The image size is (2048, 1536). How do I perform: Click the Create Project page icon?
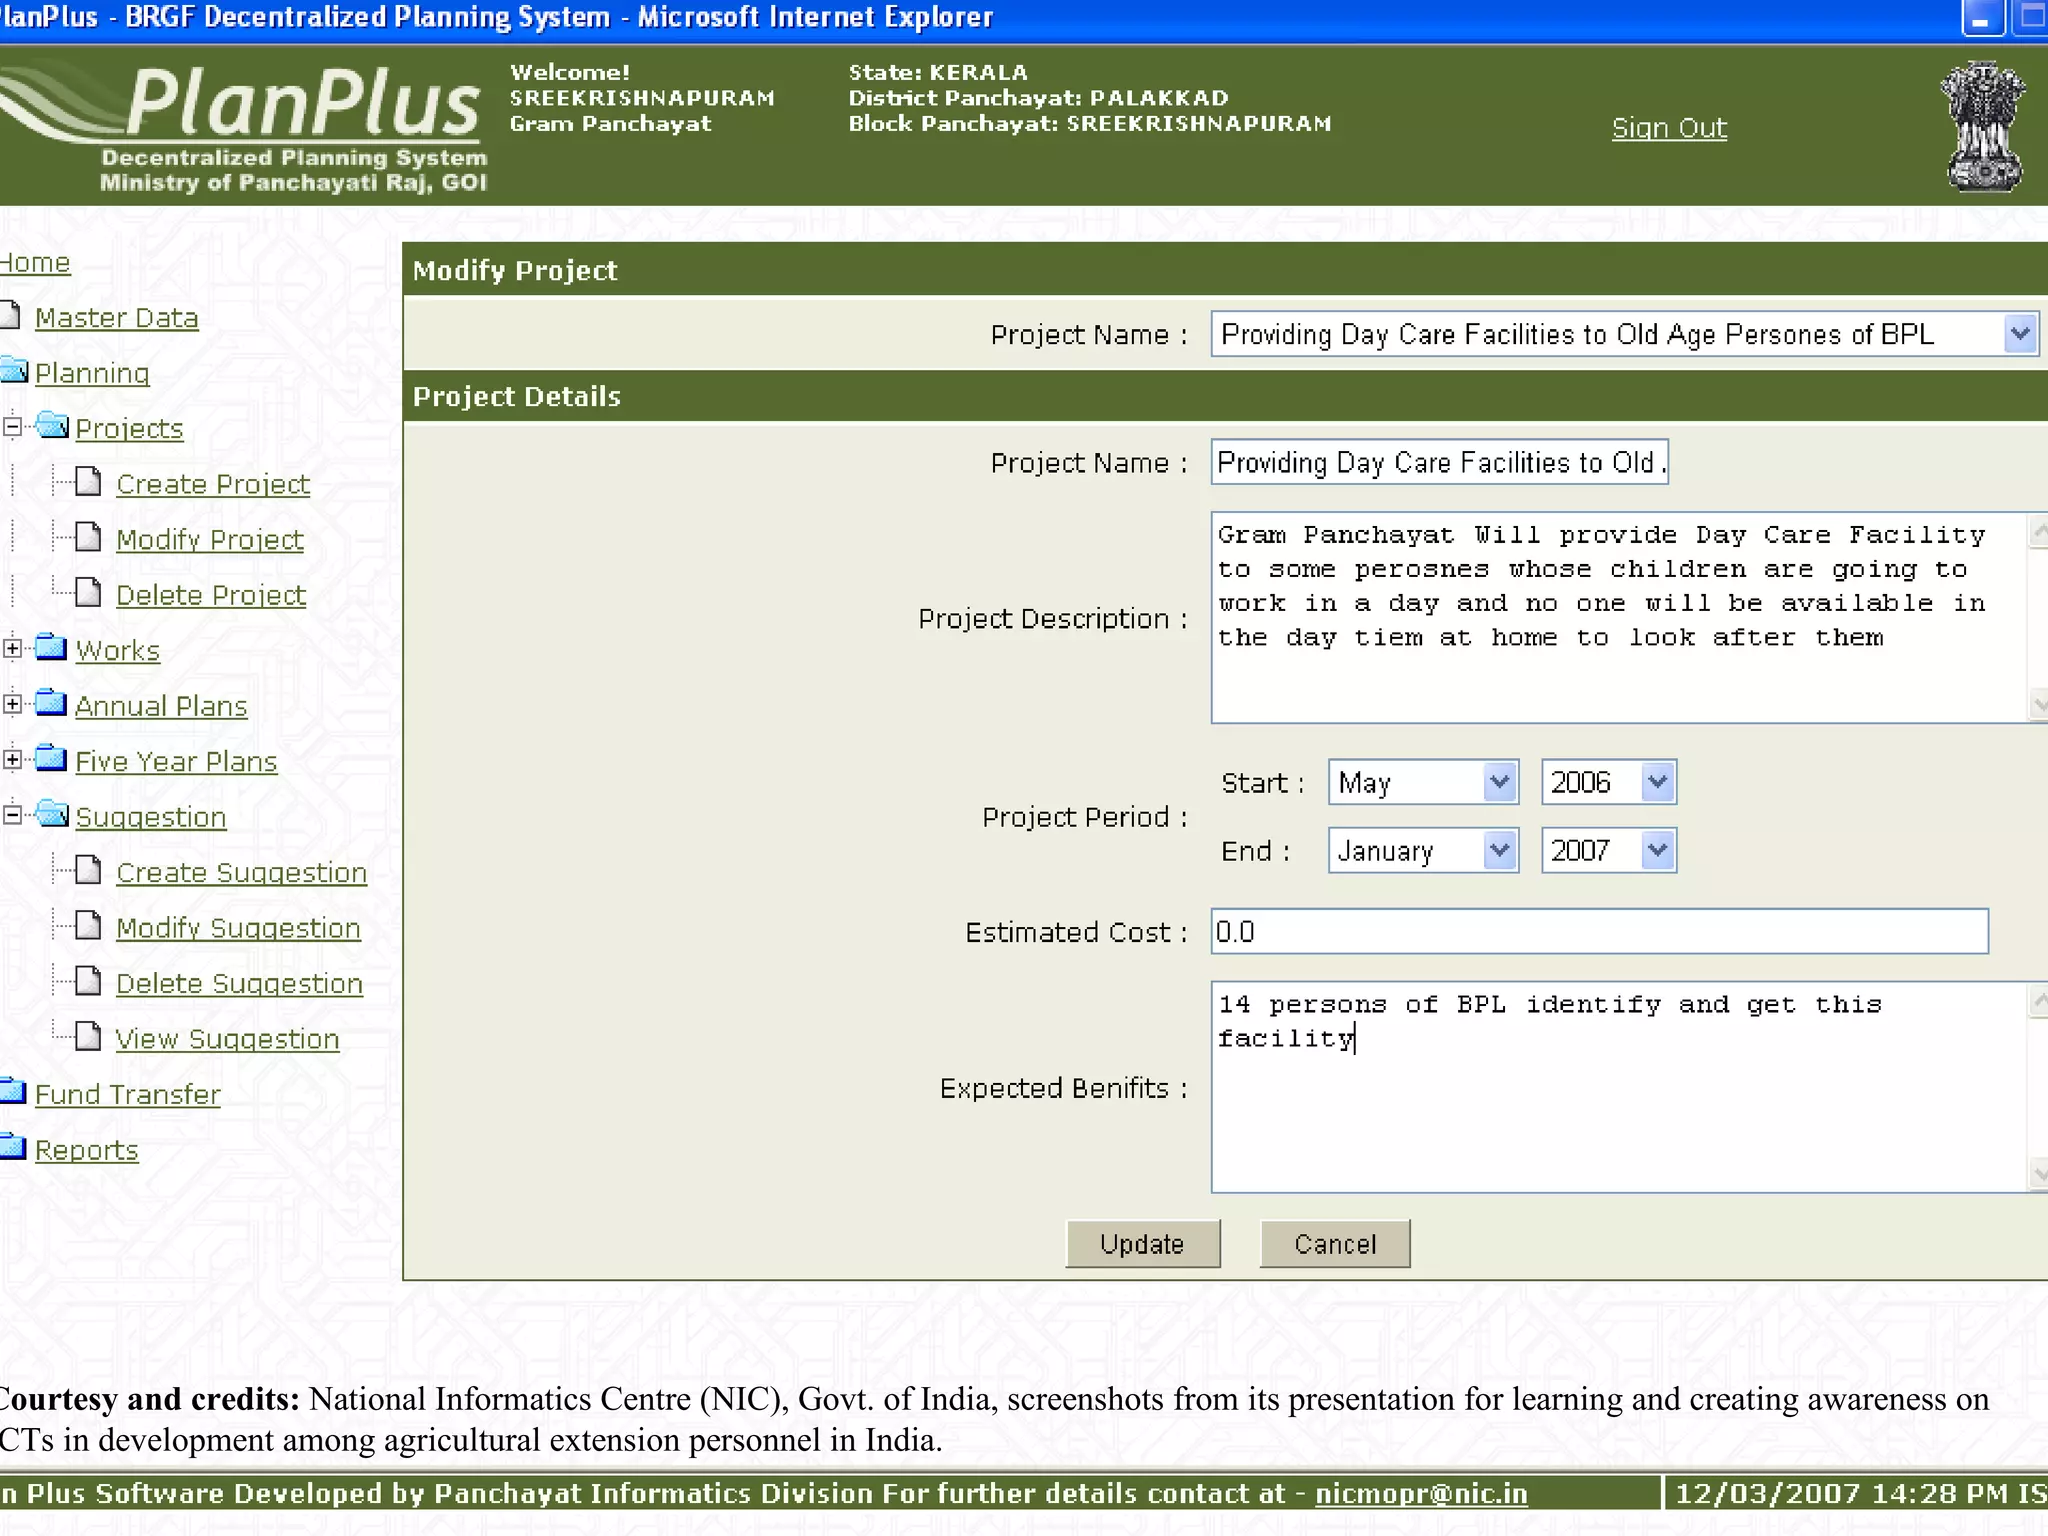coord(89,483)
